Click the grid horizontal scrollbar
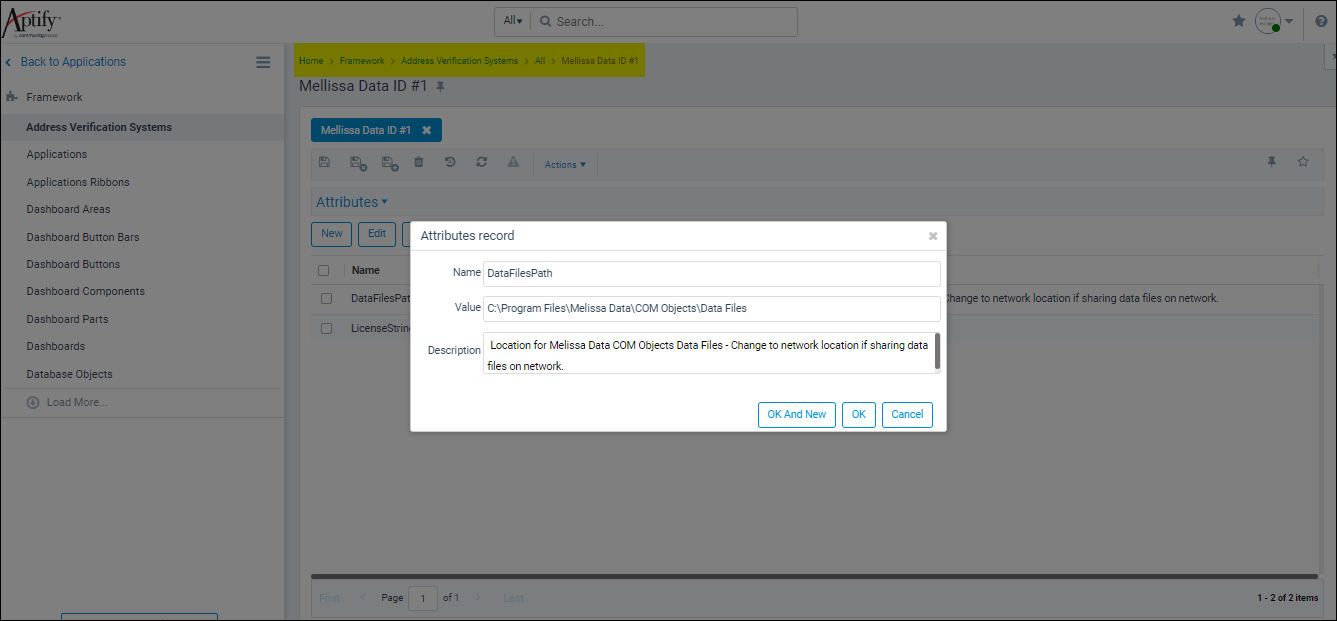Screen dimensions: 1337x621 [x=814, y=576]
